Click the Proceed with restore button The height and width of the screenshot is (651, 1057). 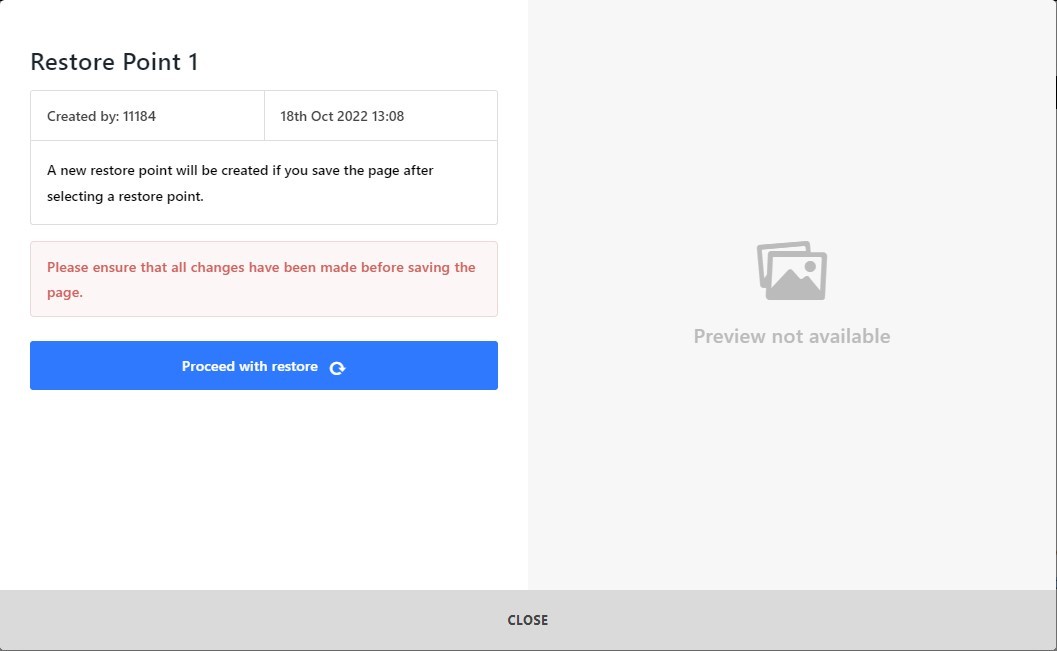[x=264, y=365]
